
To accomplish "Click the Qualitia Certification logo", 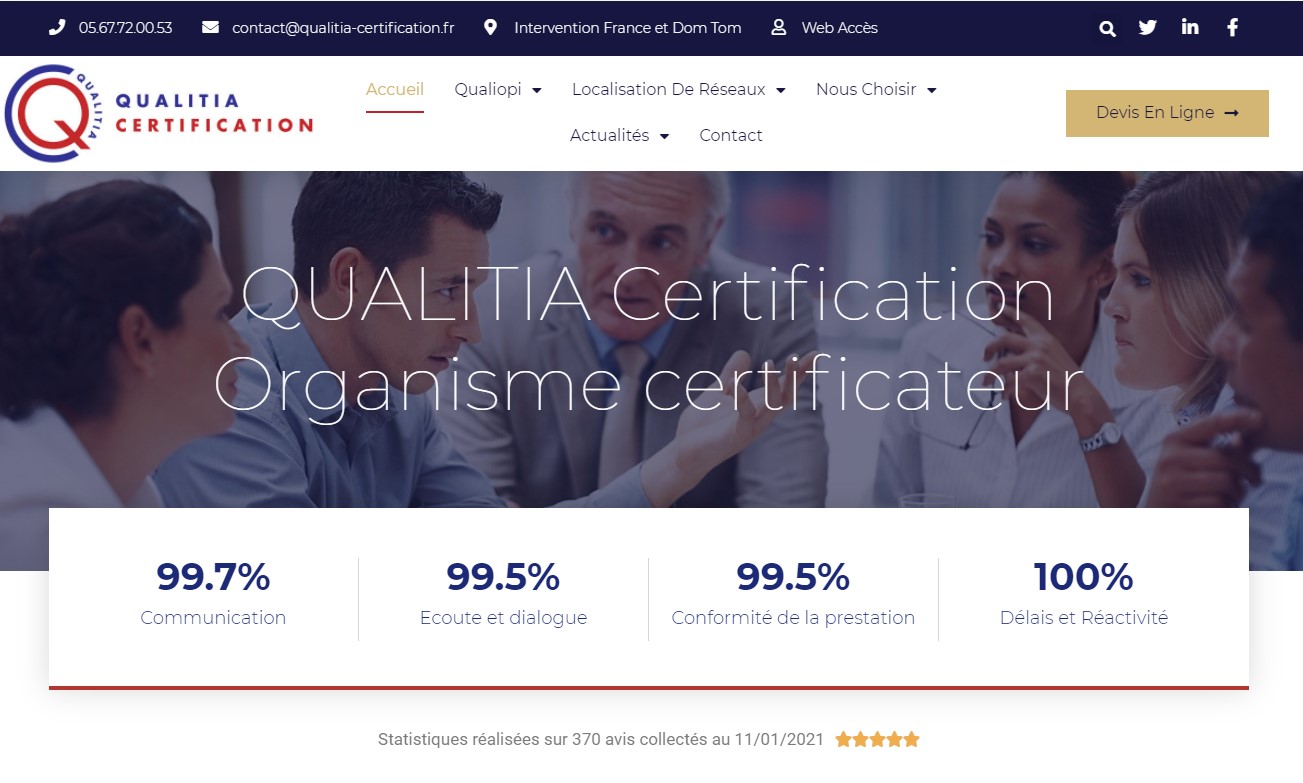I will tap(160, 112).
